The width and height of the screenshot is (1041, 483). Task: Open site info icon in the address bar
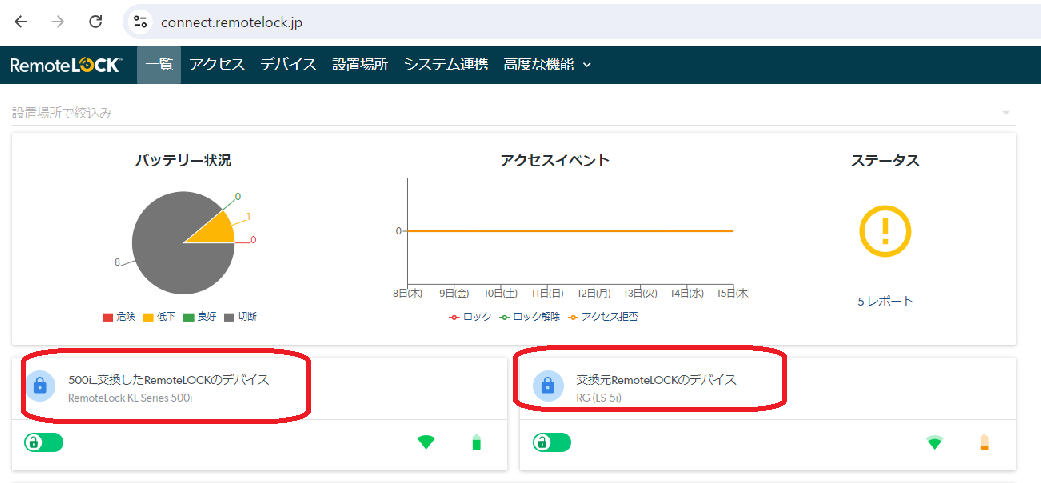point(140,22)
